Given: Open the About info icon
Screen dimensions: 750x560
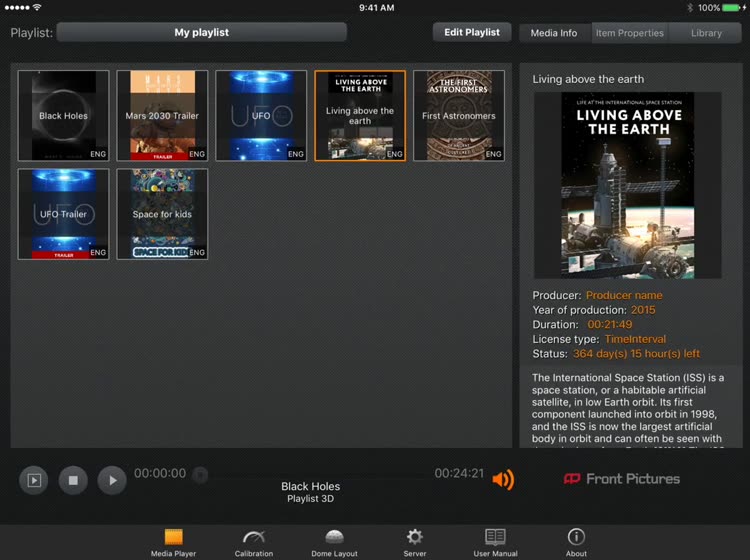Looking at the screenshot, I should pos(576,541).
